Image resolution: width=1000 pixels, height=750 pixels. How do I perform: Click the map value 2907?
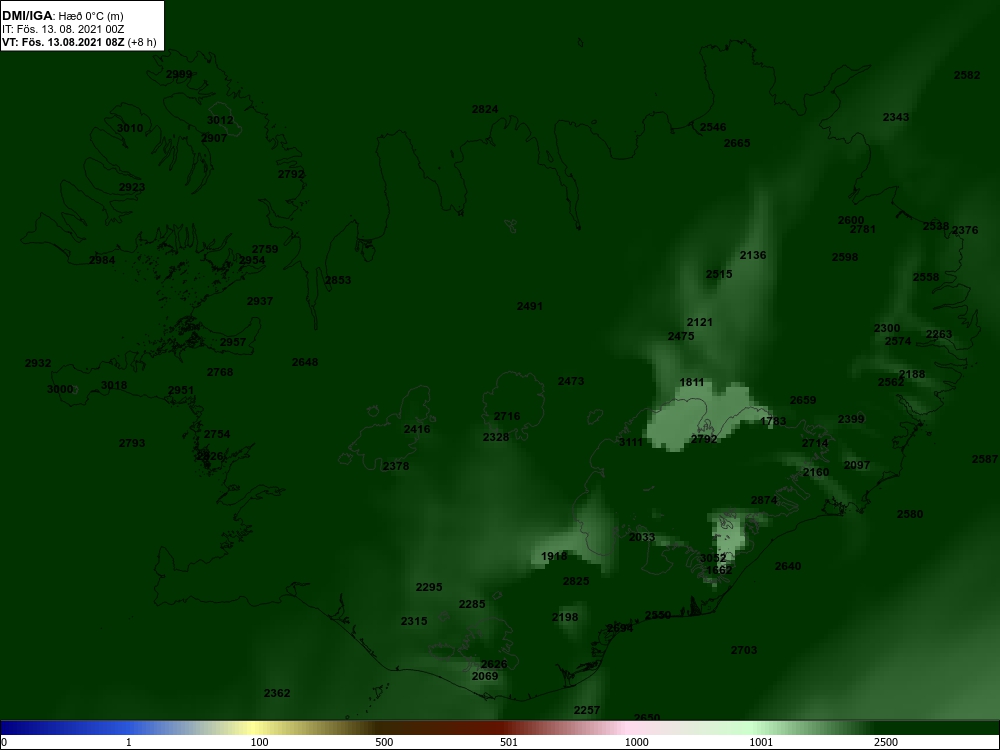(x=214, y=138)
